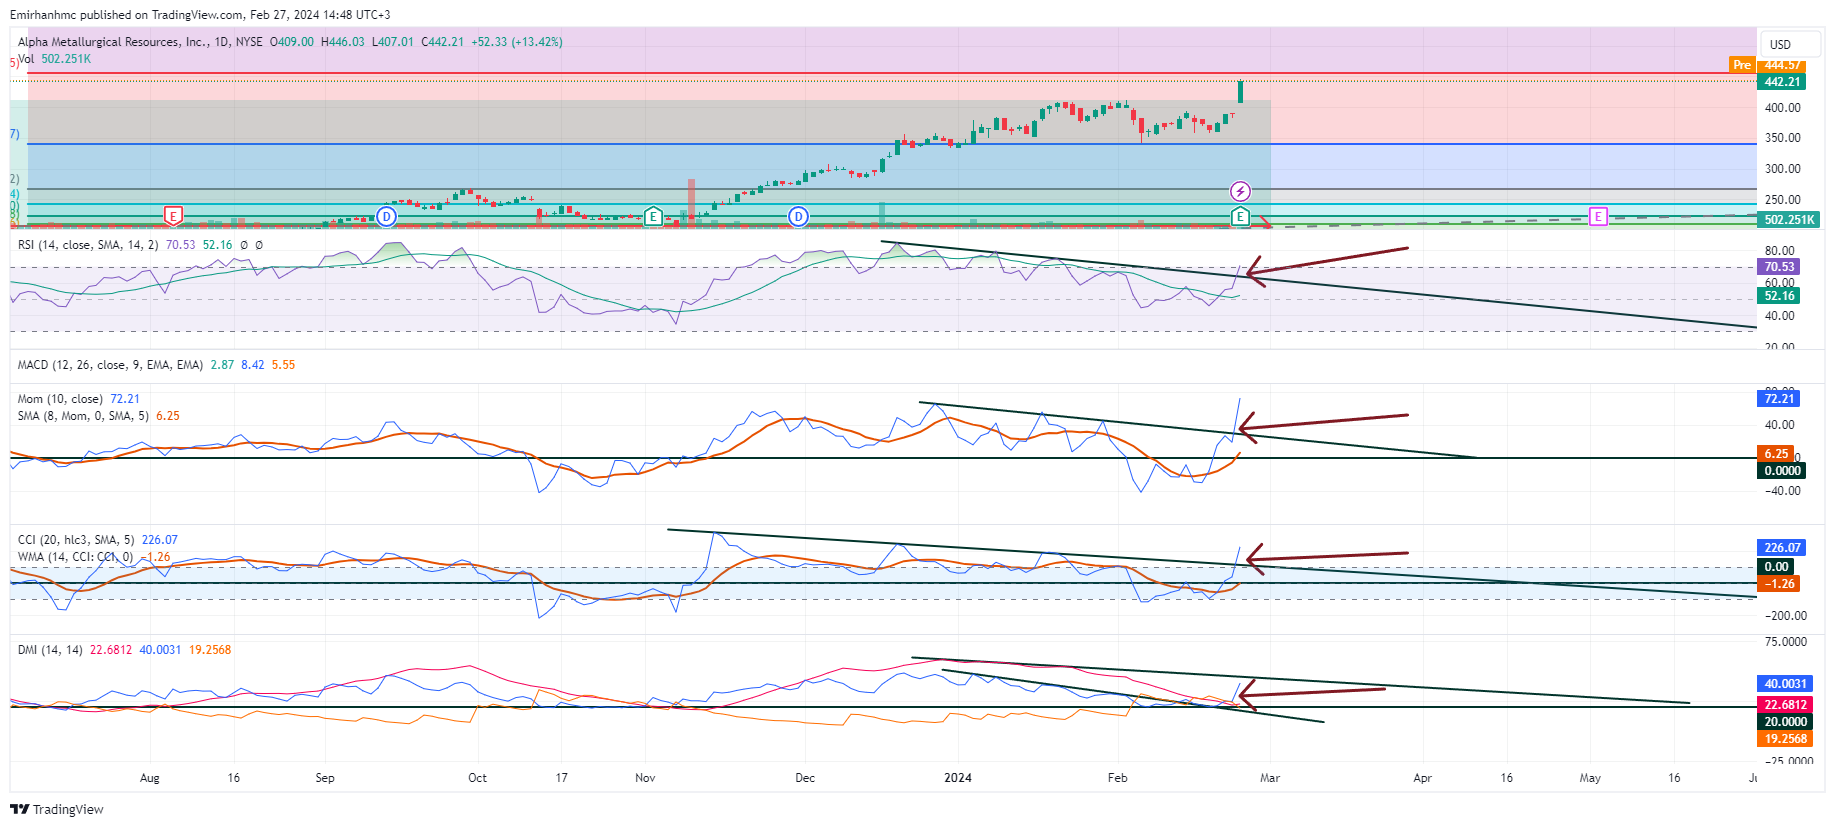The height and width of the screenshot is (827, 1835).
Task: Click the 20.0000 DMI level label
Action: coord(1785,722)
